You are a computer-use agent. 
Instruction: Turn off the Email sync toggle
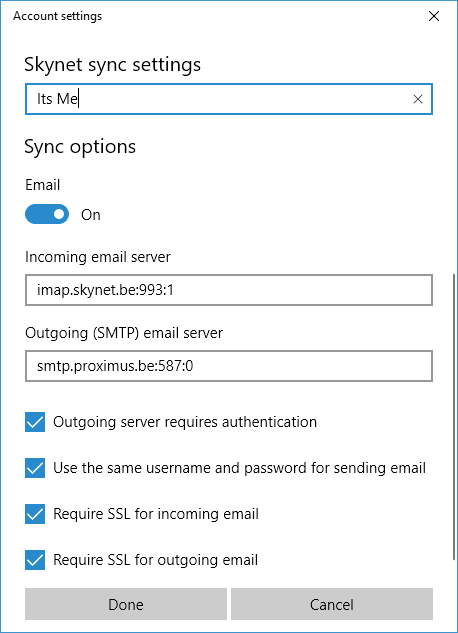(47, 214)
